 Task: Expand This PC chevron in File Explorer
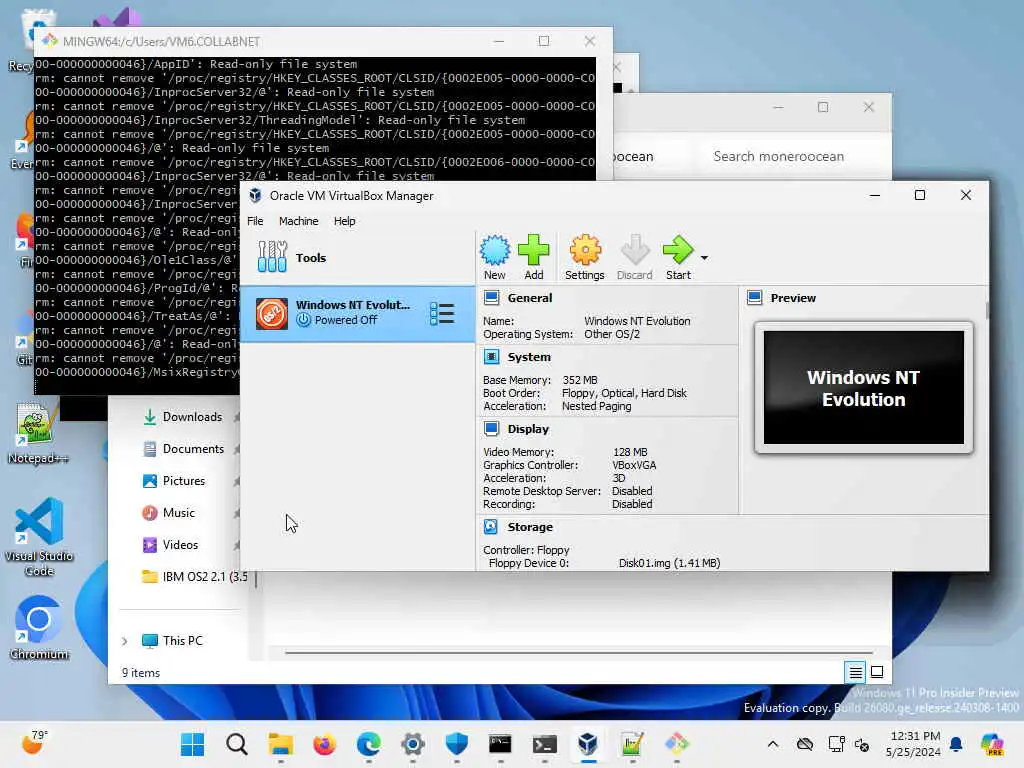125,641
